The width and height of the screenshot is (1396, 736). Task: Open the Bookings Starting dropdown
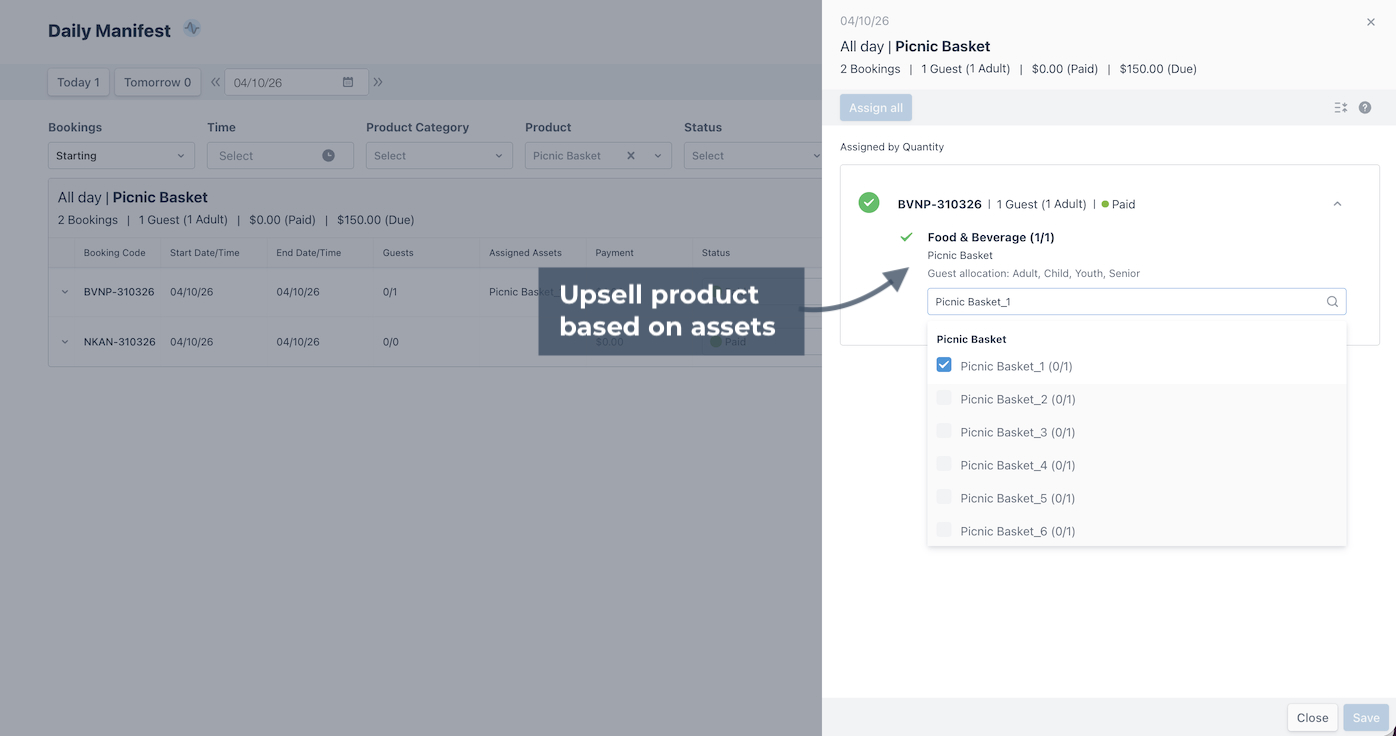pyautogui.click(x=121, y=155)
